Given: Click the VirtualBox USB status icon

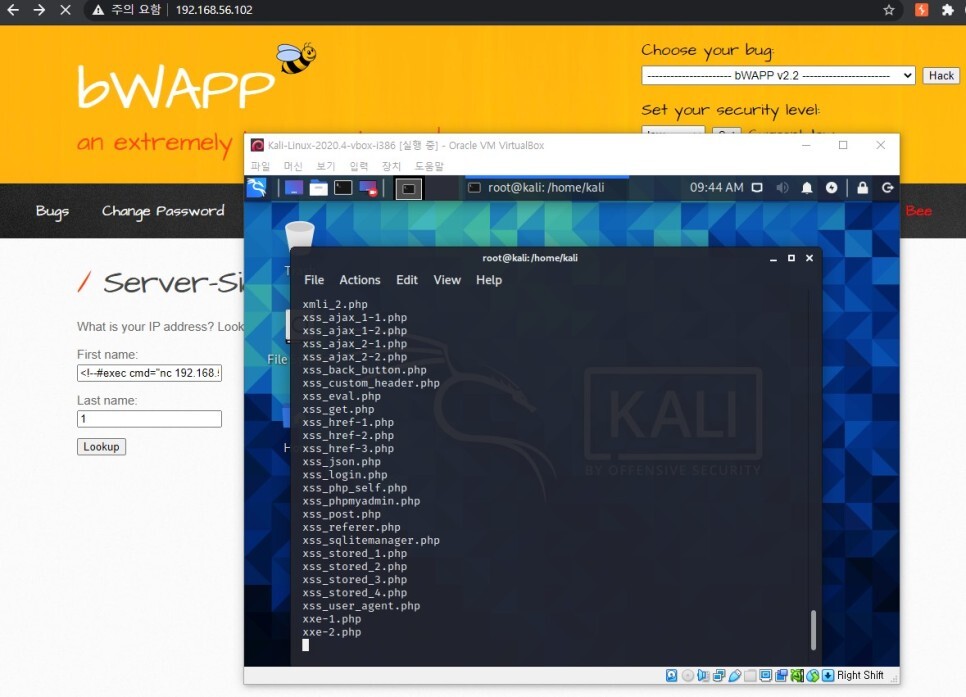Looking at the screenshot, I should click(734, 675).
